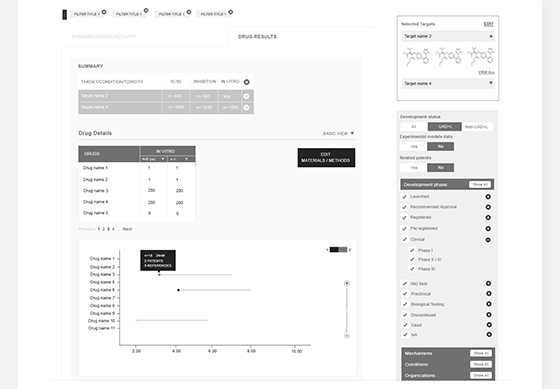Click chart zoom-in circle icon
This screenshot has height=389, width=560.
346,283
